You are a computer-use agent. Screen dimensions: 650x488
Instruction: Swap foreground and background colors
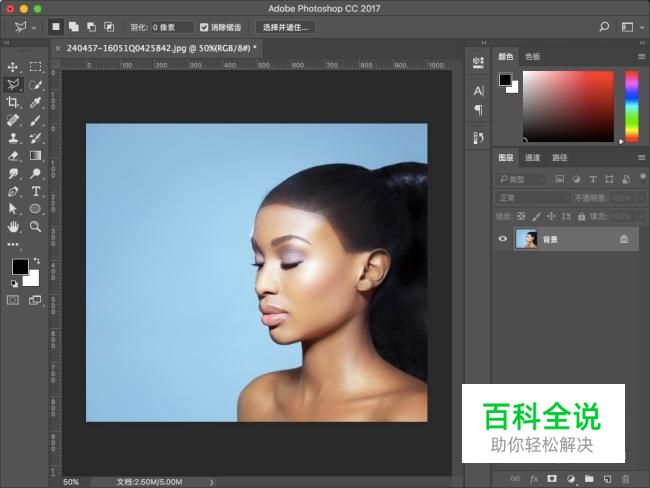click(36, 260)
